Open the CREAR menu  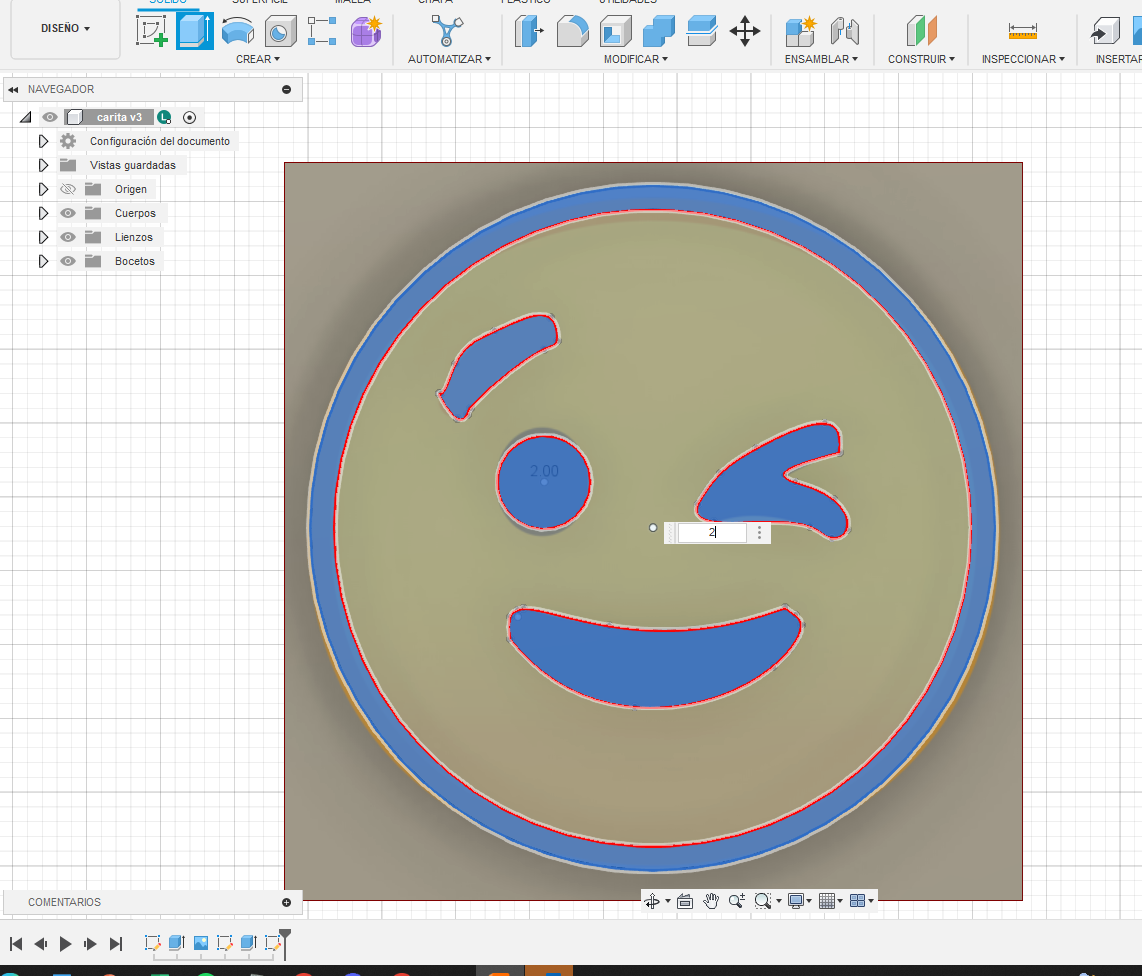tap(257, 59)
